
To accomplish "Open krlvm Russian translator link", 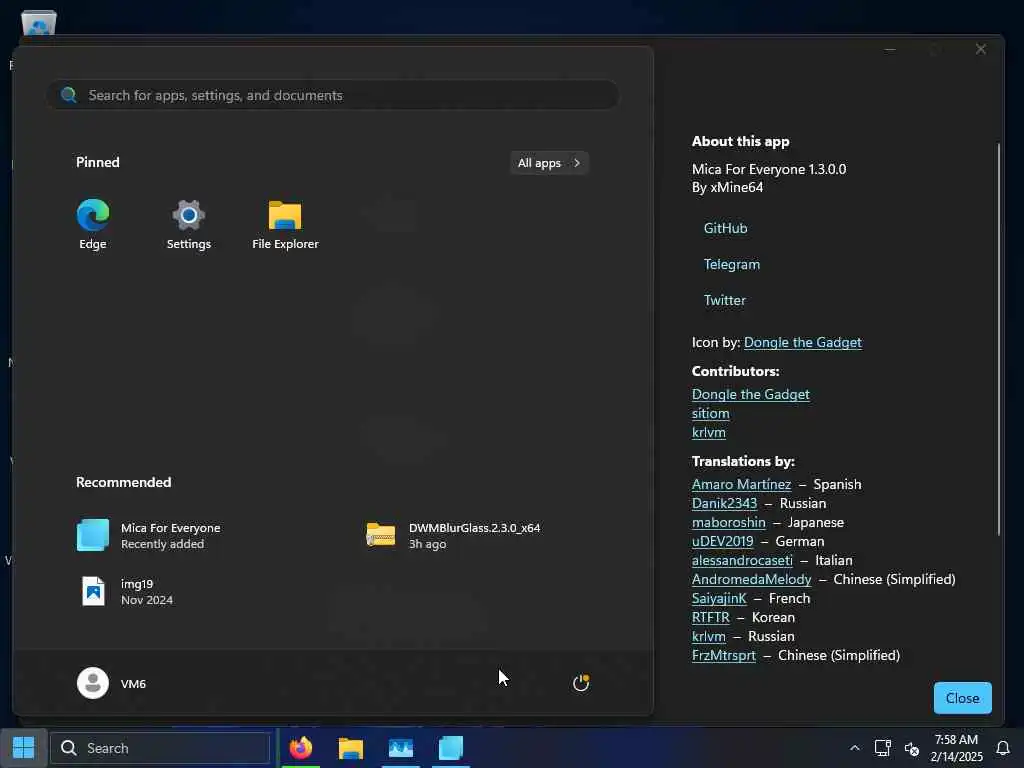I will [x=709, y=635].
